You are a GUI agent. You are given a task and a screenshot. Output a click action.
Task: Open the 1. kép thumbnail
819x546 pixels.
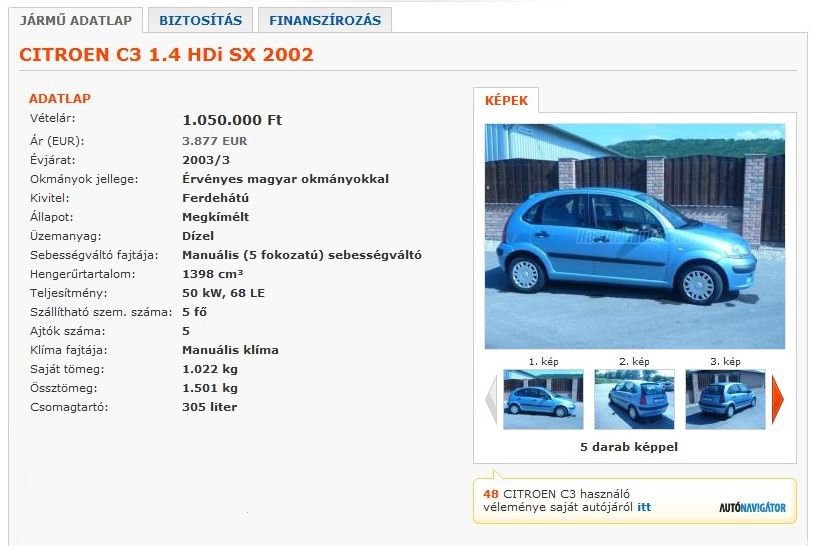[543, 399]
